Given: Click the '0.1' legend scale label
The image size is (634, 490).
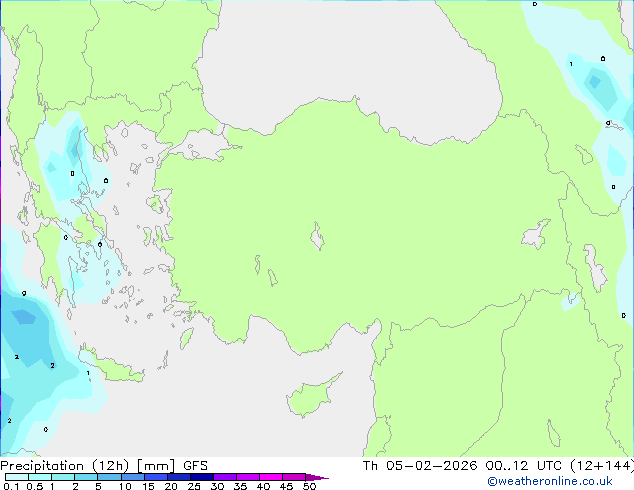Looking at the screenshot, I should (x=11, y=486).
